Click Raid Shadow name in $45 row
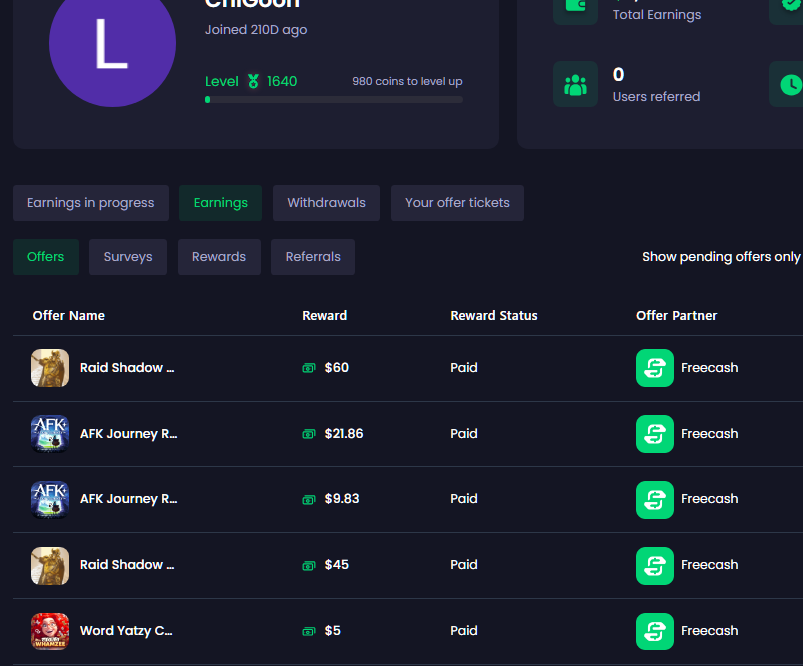The width and height of the screenshot is (803, 666). click(127, 565)
